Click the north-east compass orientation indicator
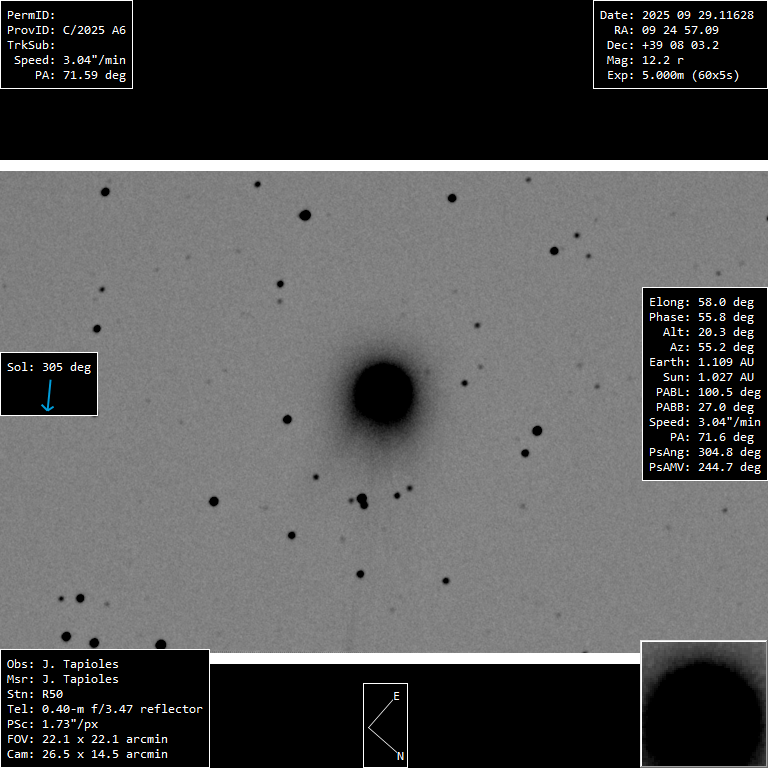The width and height of the screenshot is (768, 768). point(385,725)
